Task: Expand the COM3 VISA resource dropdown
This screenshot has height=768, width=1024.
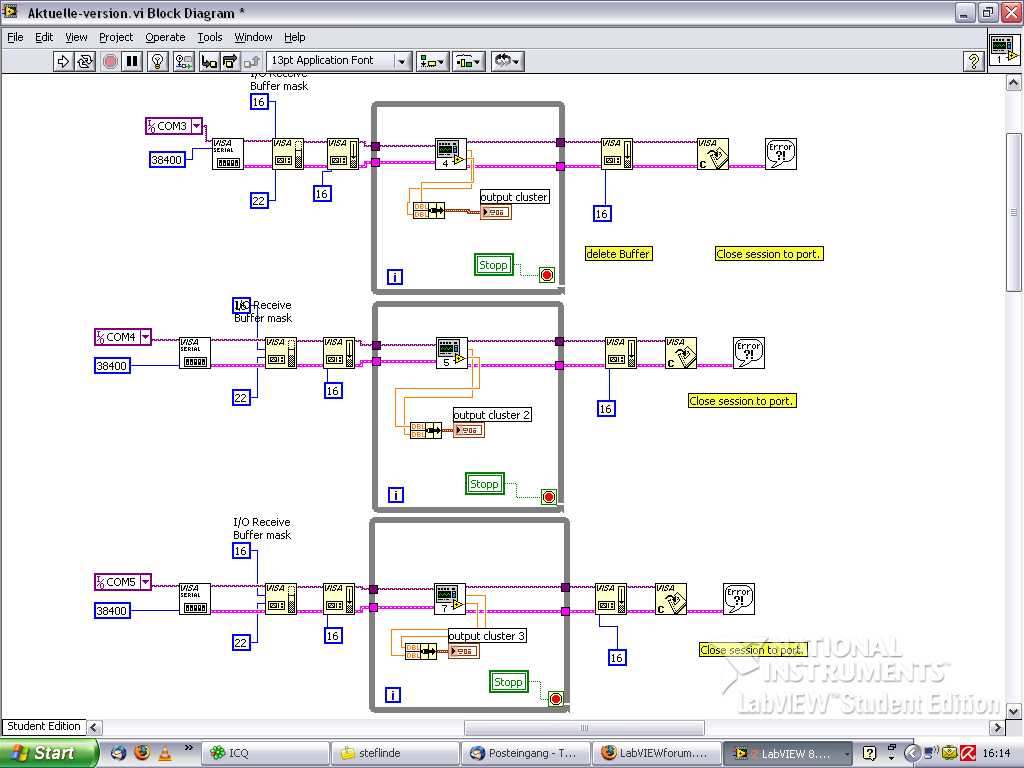Action: point(196,126)
